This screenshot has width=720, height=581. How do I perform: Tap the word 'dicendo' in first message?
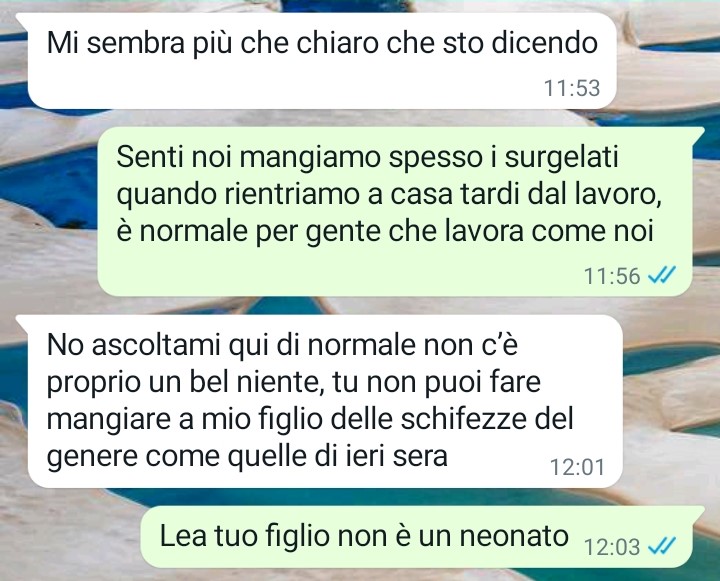point(544,43)
